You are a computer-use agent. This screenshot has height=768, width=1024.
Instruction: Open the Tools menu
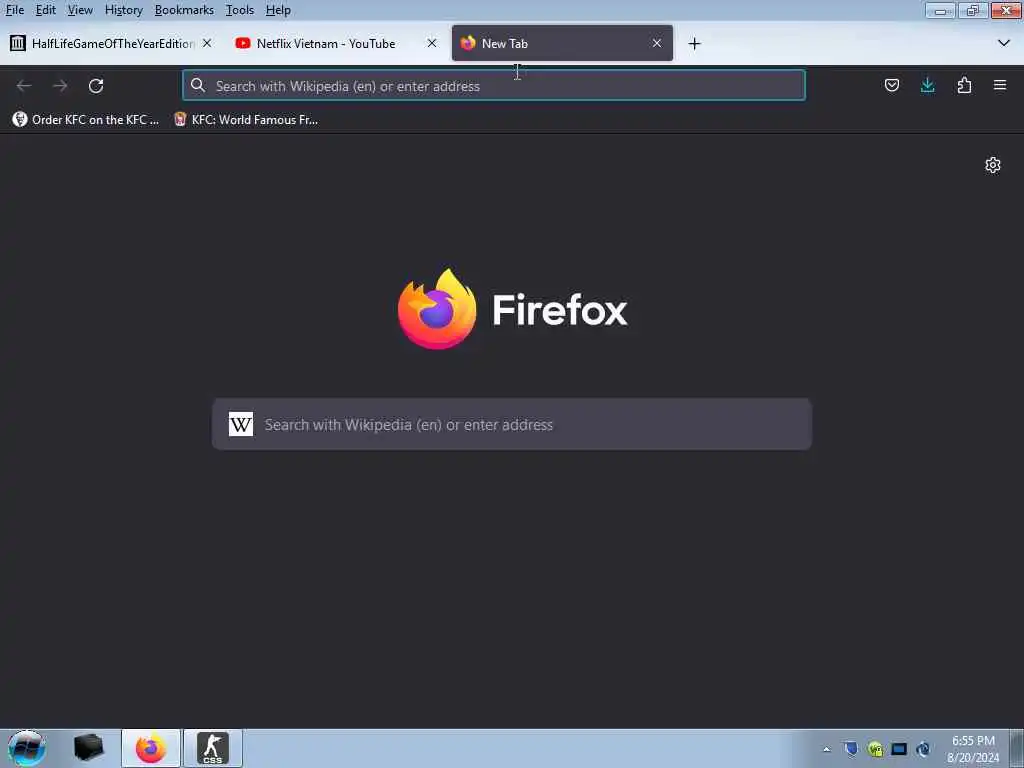click(x=240, y=10)
